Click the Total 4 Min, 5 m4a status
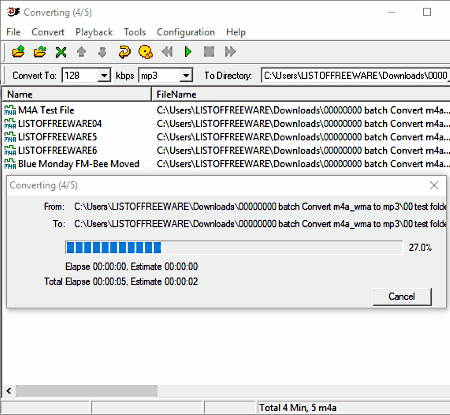The image size is (450, 415). click(298, 408)
